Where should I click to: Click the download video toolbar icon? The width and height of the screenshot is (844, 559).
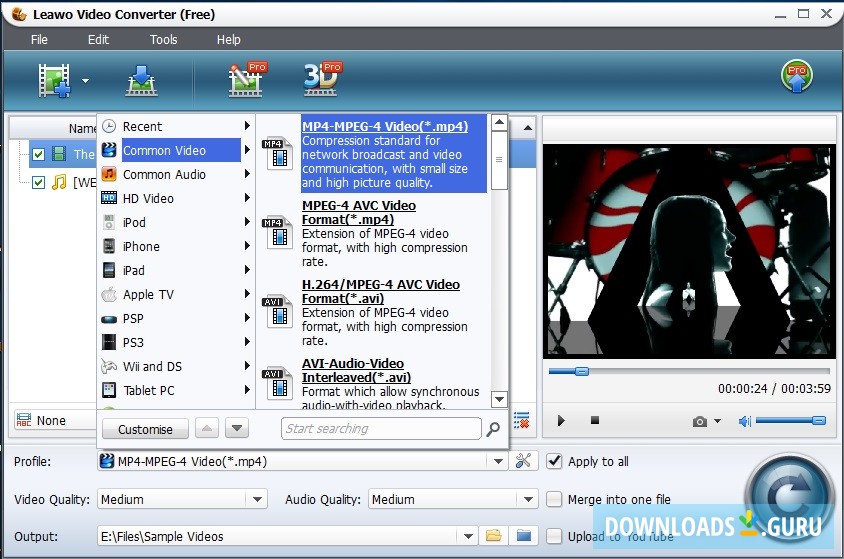pos(142,81)
